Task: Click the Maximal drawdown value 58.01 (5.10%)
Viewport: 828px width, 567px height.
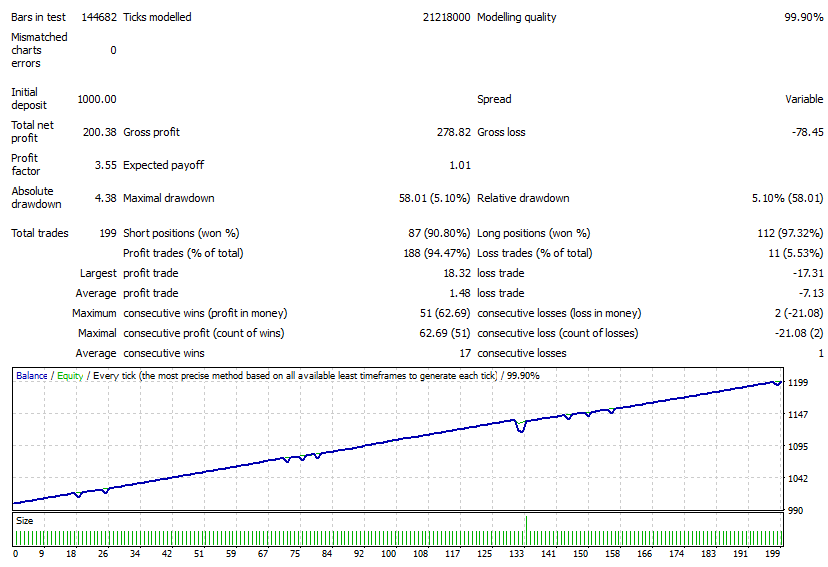Action: [x=434, y=198]
